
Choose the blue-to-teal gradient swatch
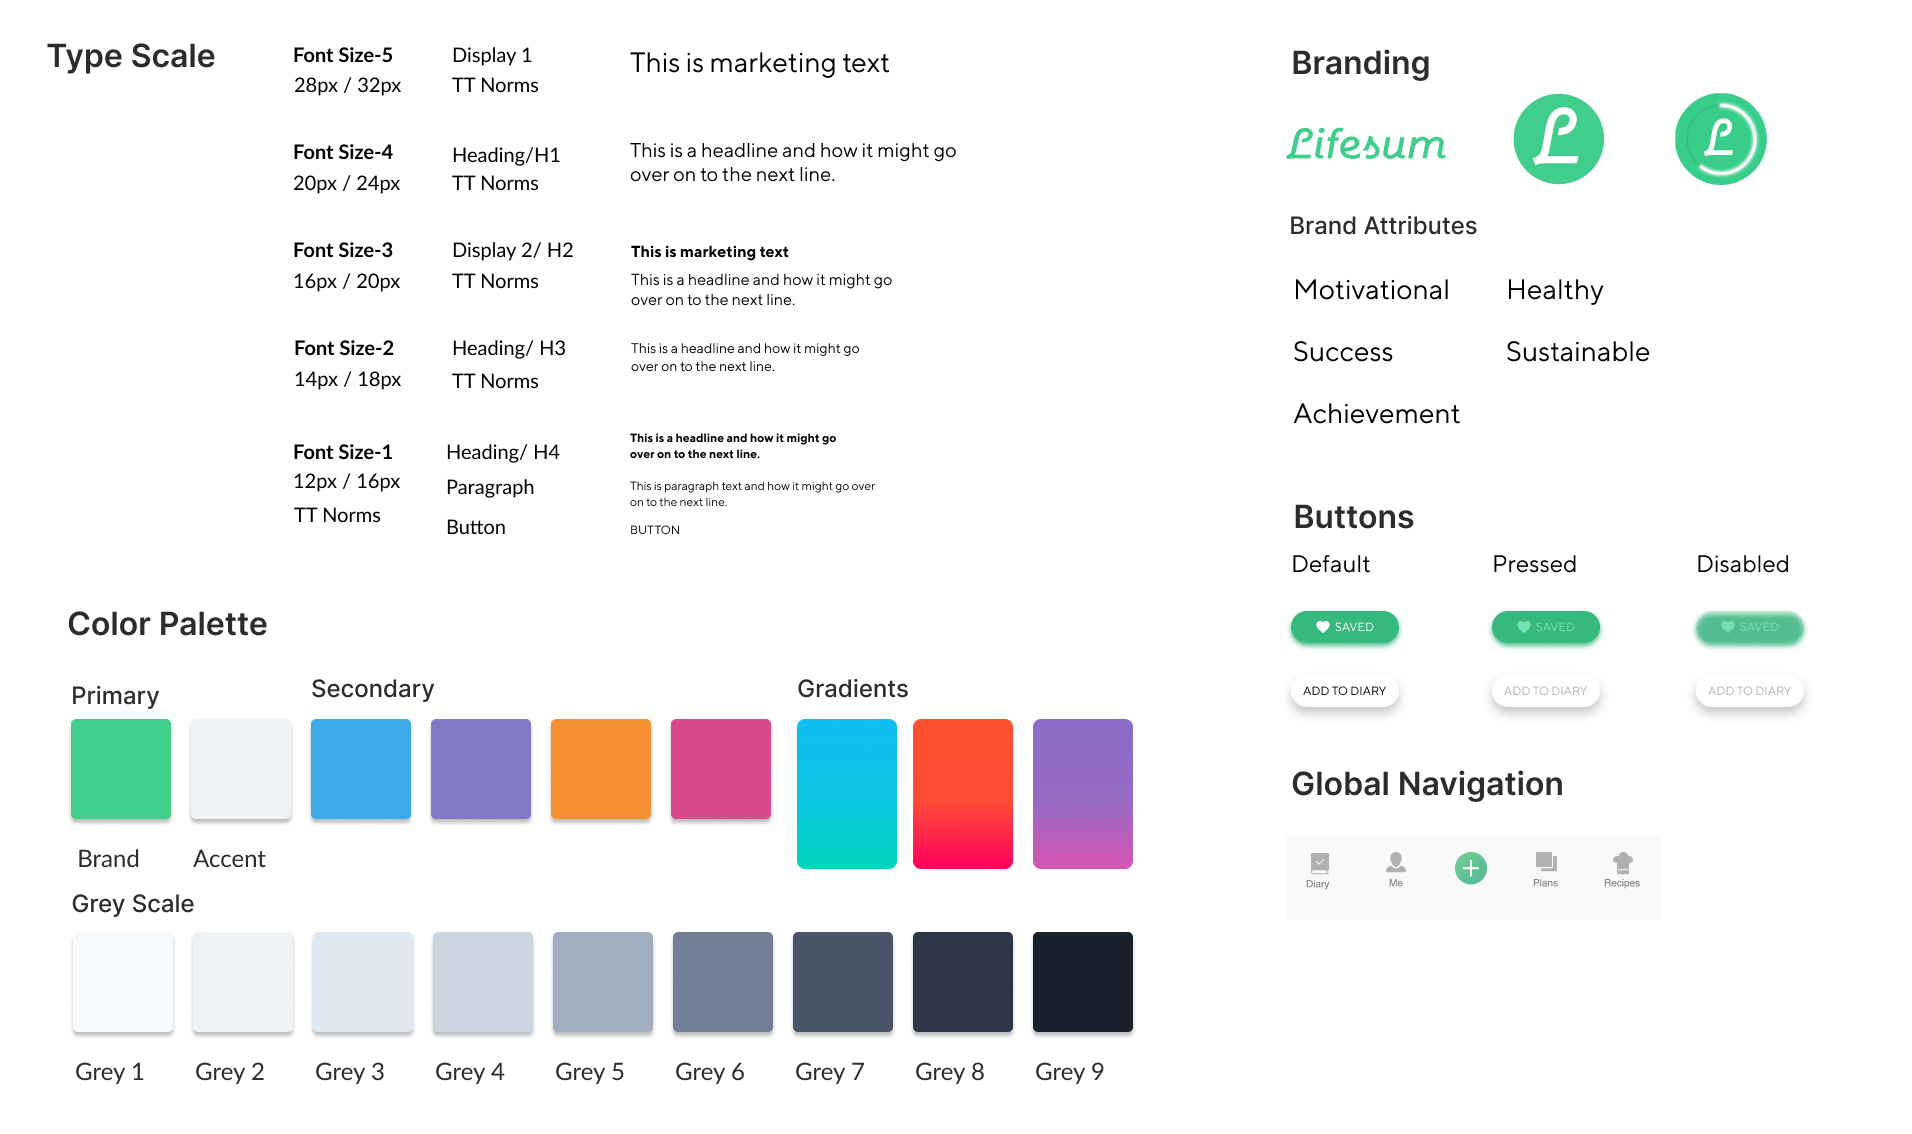pos(847,794)
